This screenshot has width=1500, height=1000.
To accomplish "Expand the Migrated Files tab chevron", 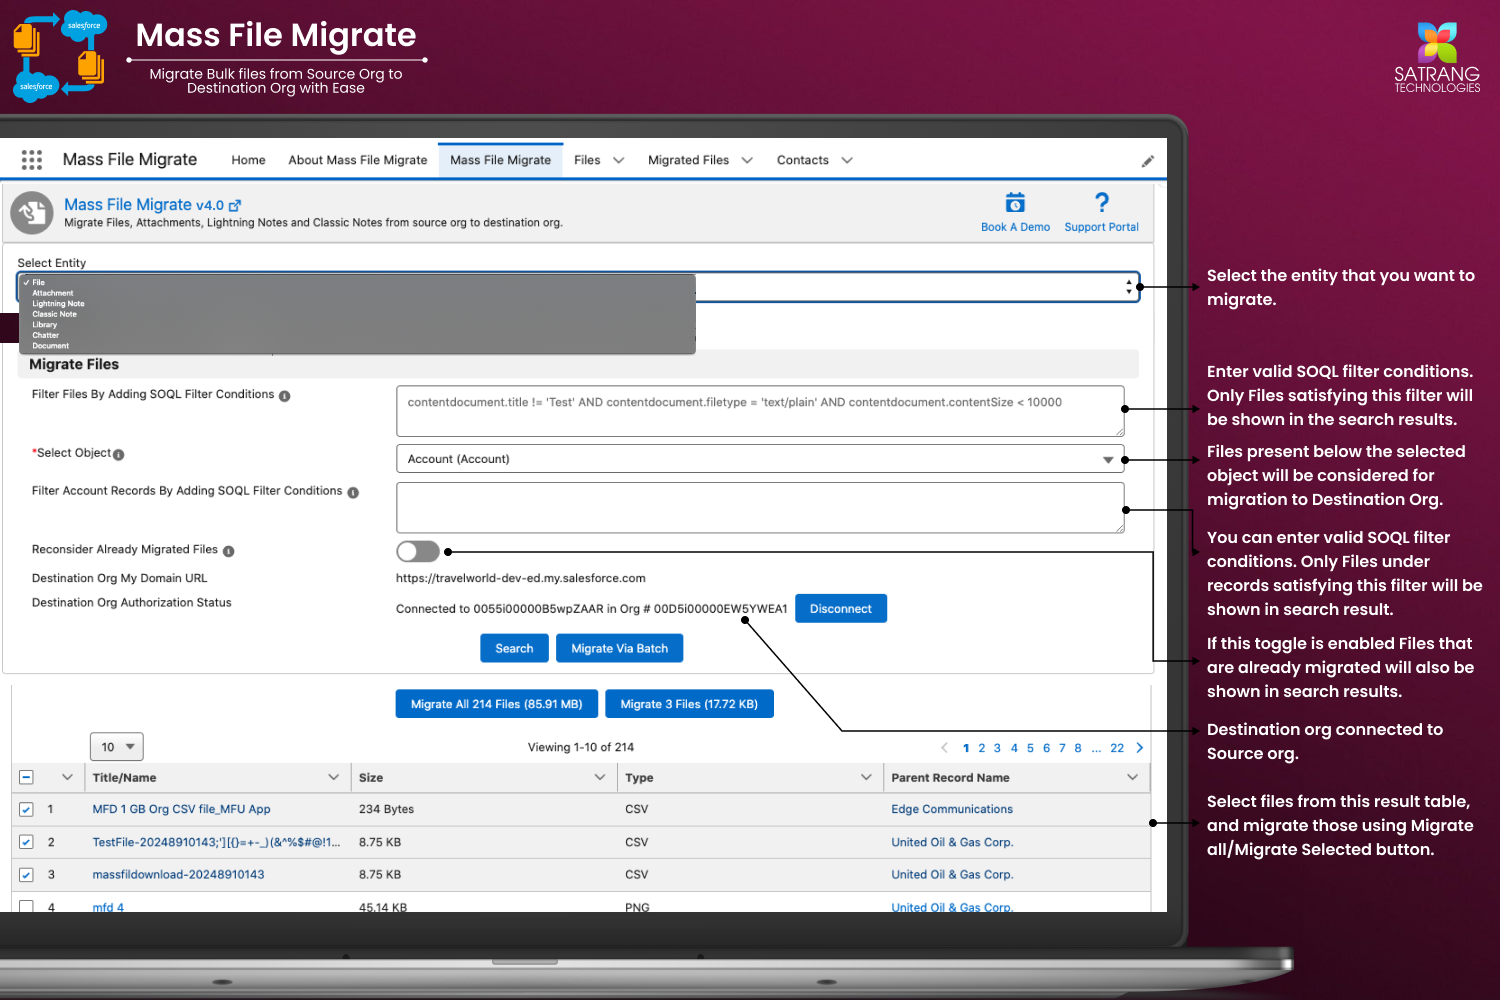I will (747, 160).
